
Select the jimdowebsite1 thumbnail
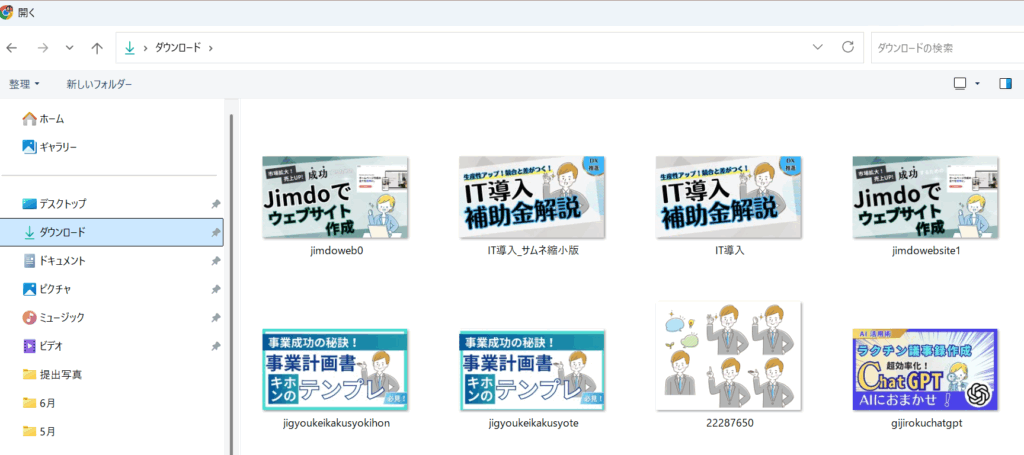tap(925, 197)
